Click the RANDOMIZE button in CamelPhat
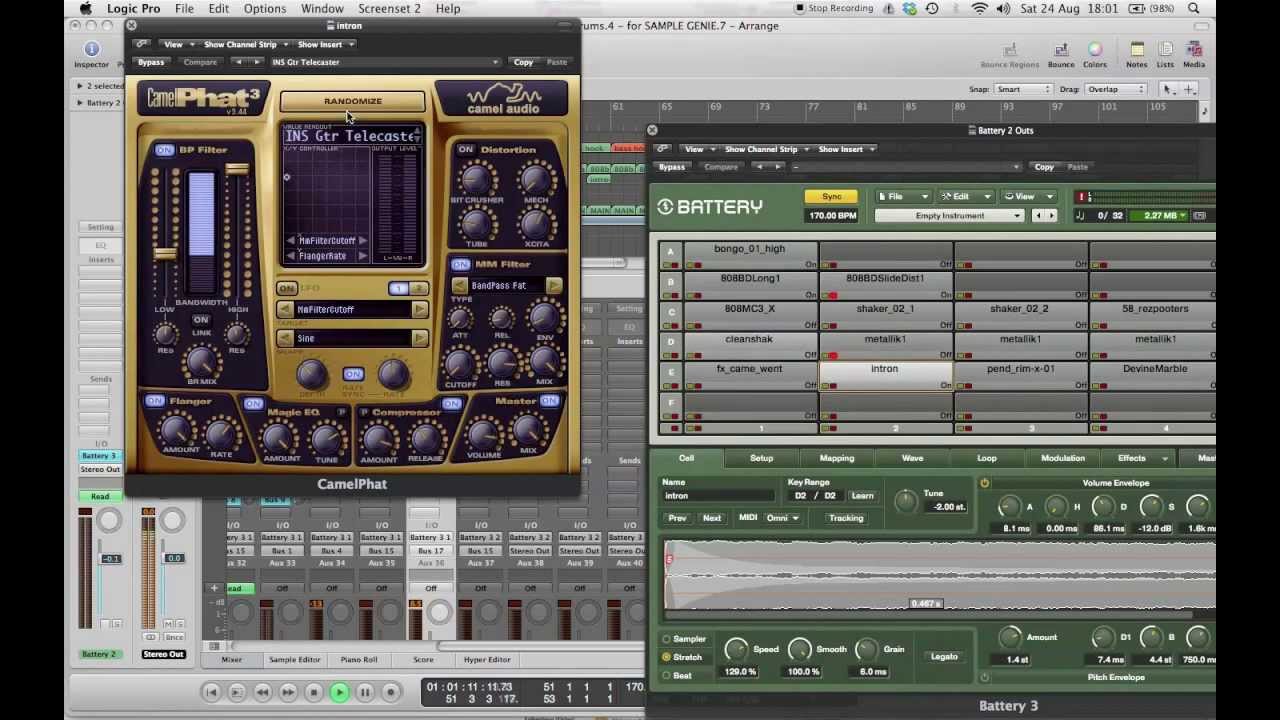 (353, 101)
